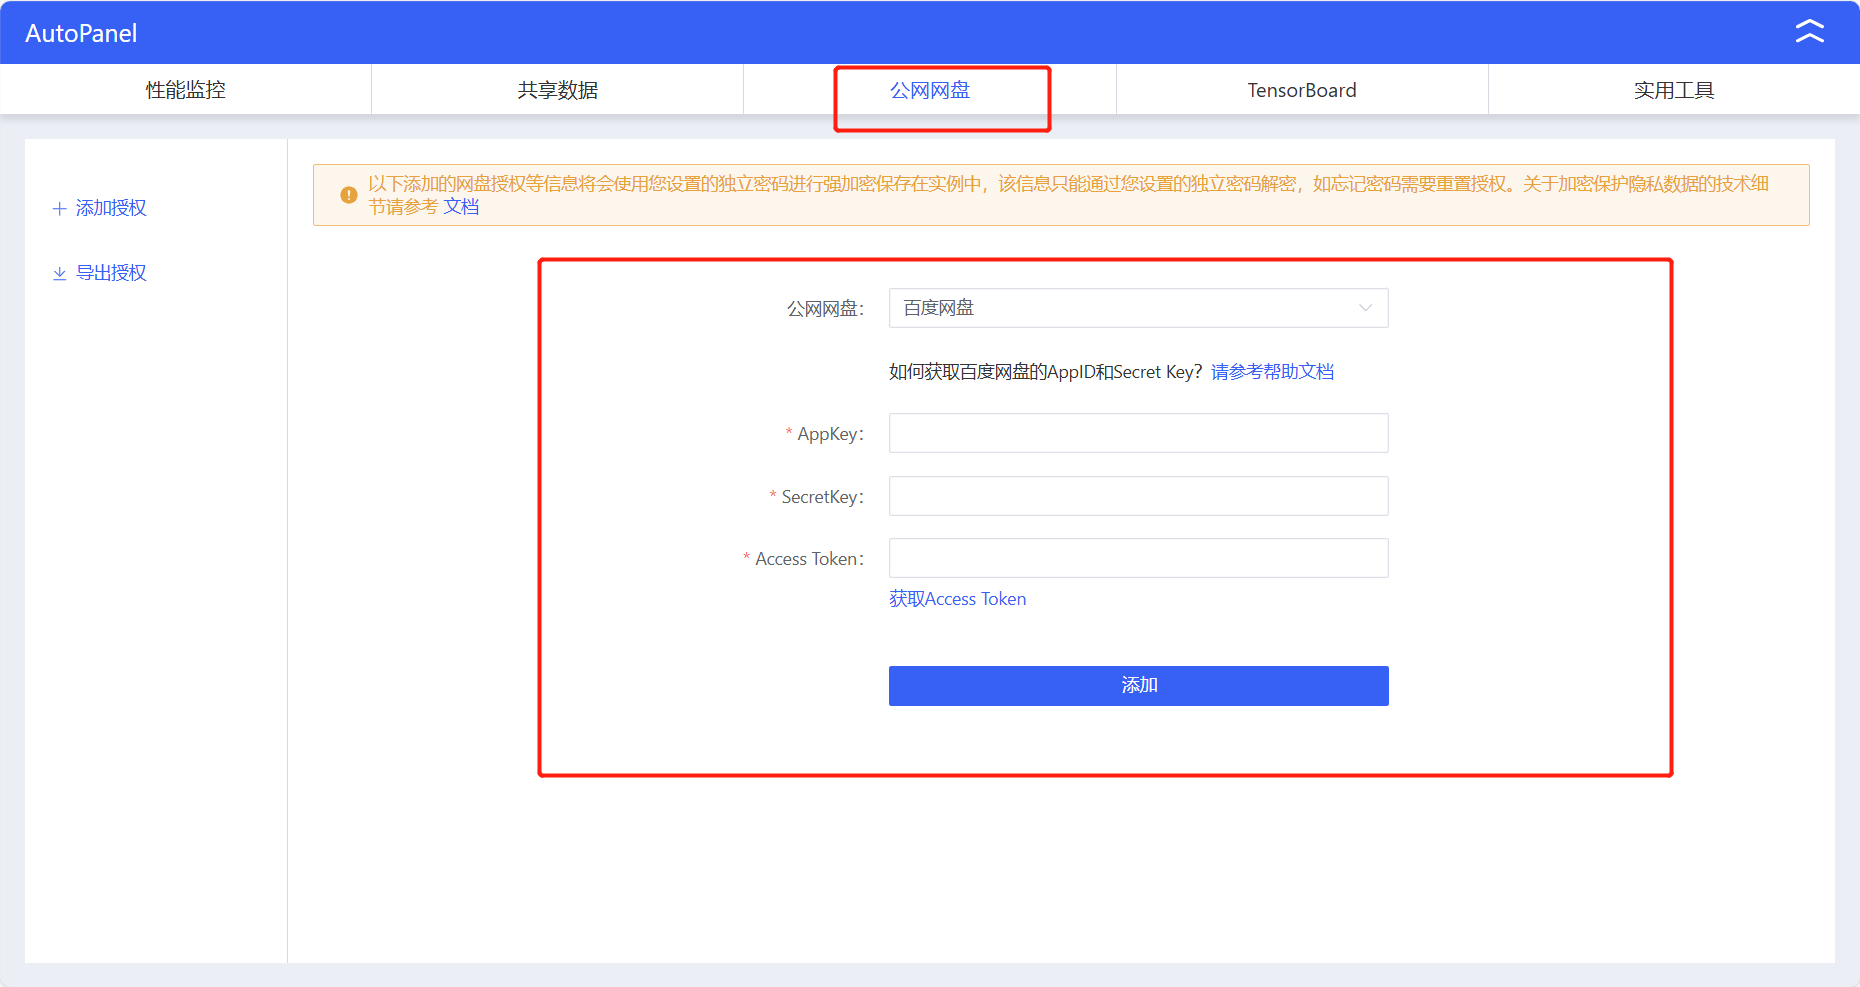Open the 文档 link in the warning notice

tap(461, 207)
